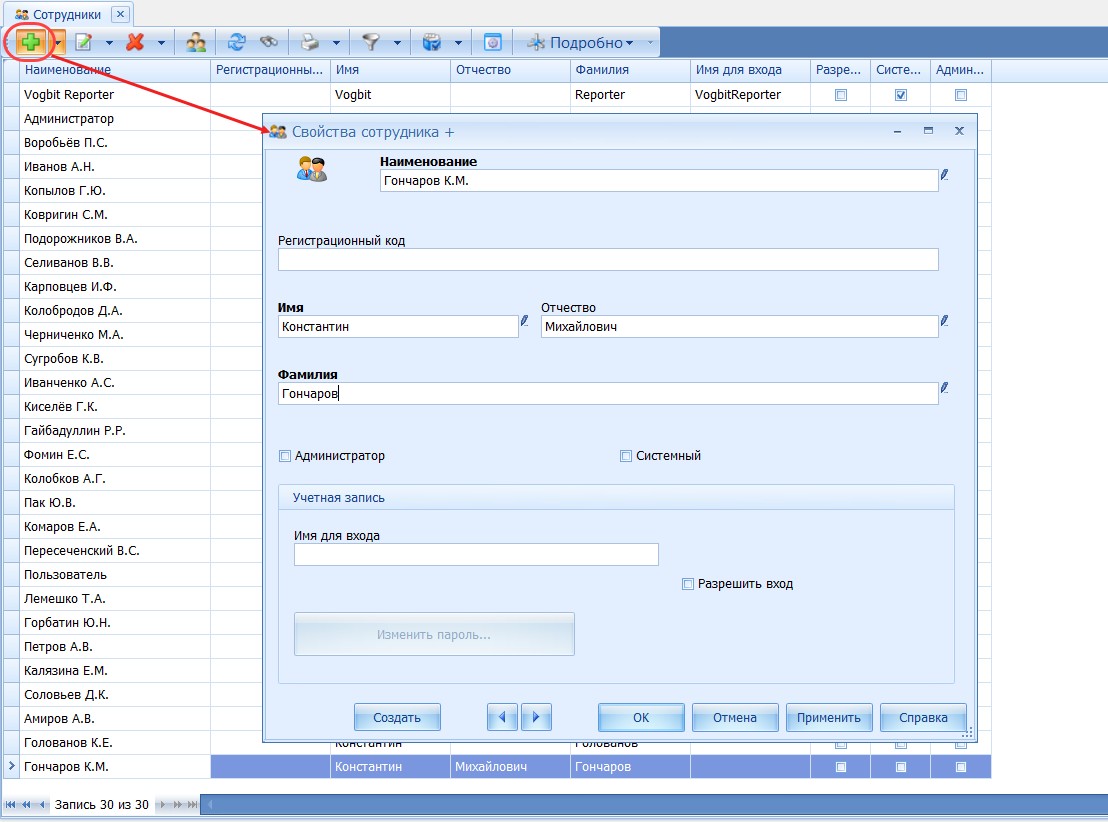1108x822 pixels.
Task: Tick the Системный checkbox
Action: click(626, 456)
